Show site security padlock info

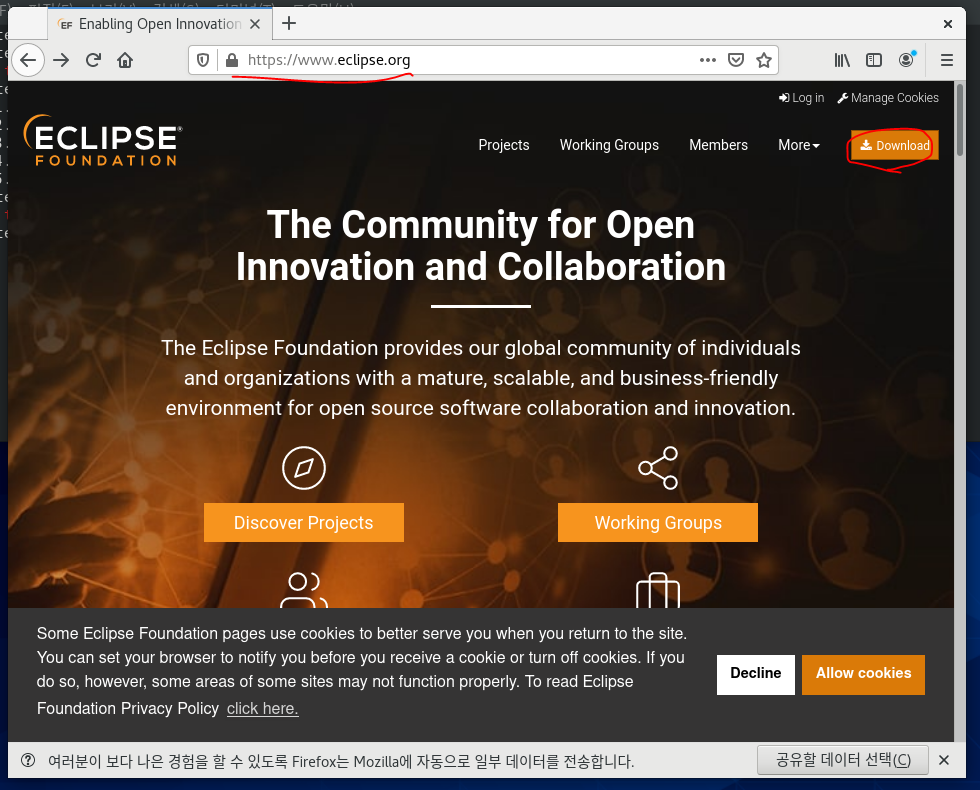[232, 60]
